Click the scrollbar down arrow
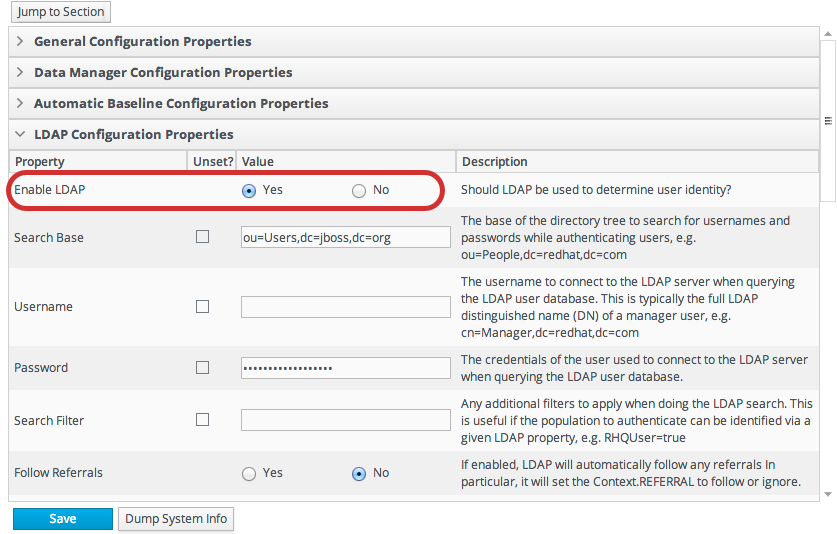The image size is (837, 534). pyautogui.click(x=827, y=494)
